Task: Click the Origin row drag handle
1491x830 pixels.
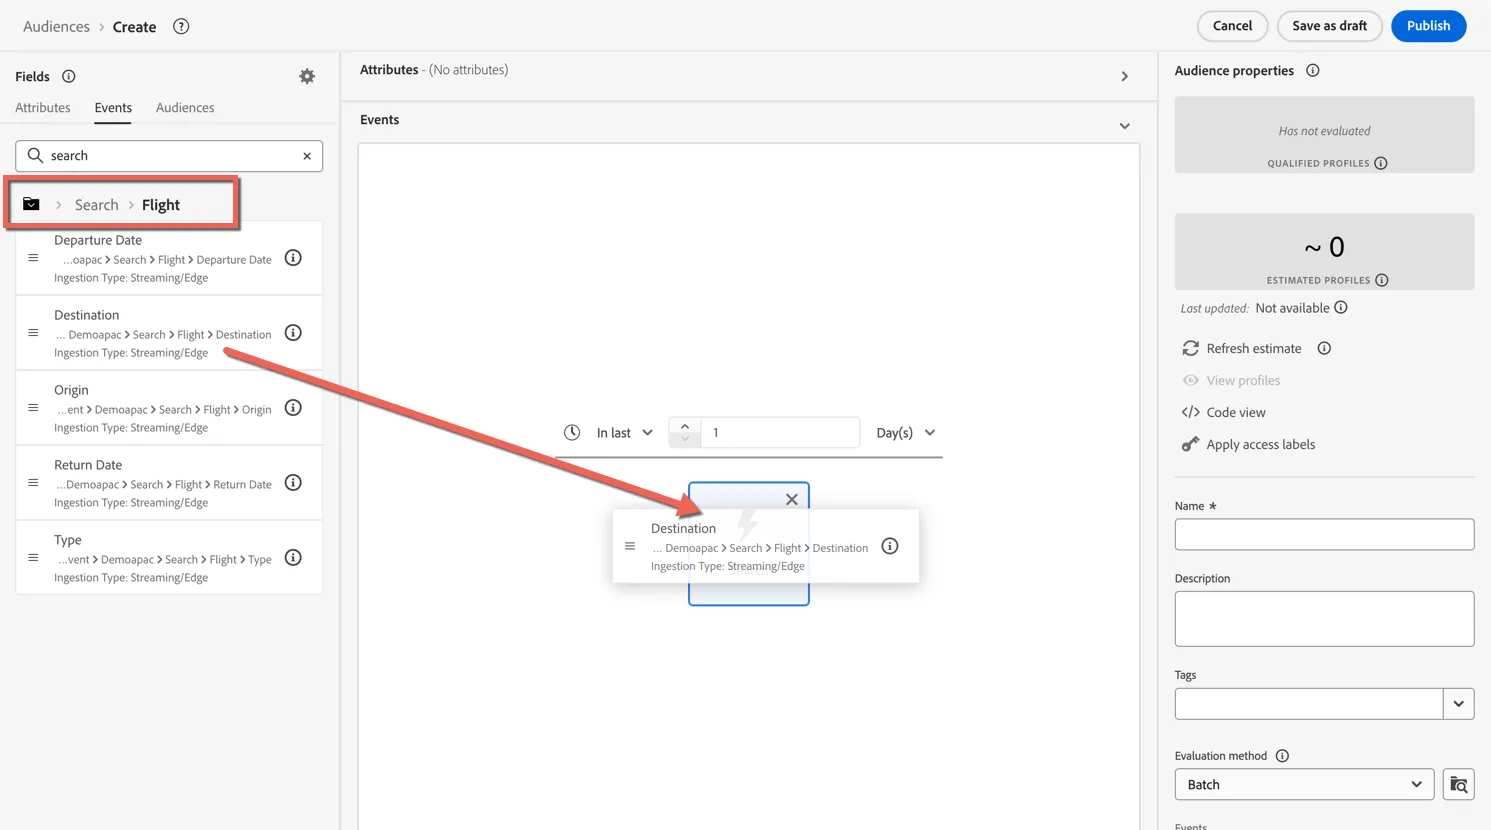Action: pyautogui.click(x=33, y=408)
